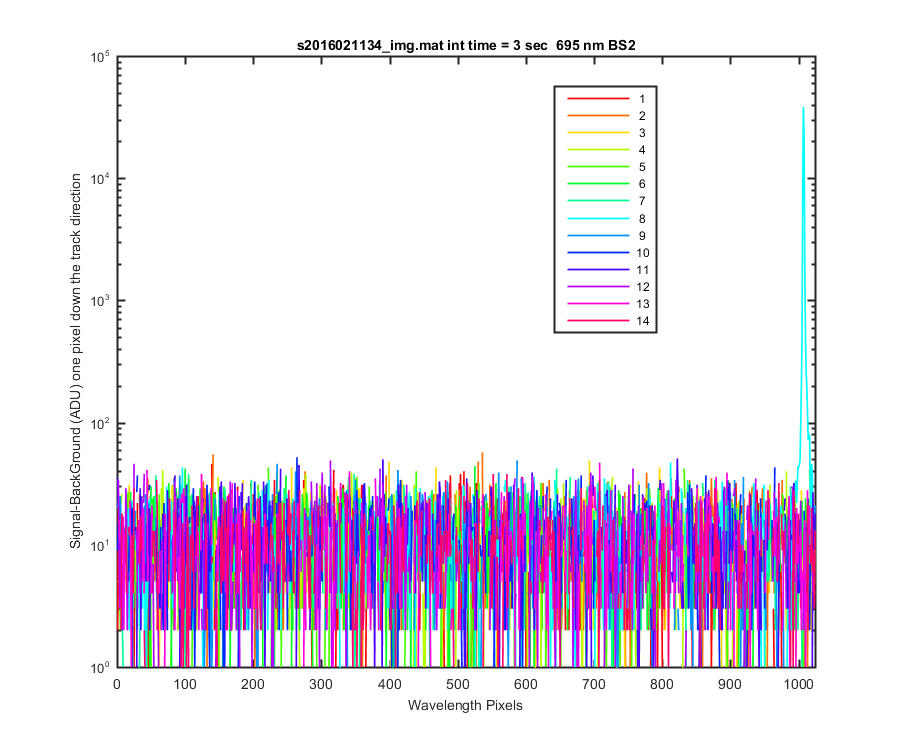Click legend label 2
The height and width of the screenshot is (750, 900).
click(642, 116)
